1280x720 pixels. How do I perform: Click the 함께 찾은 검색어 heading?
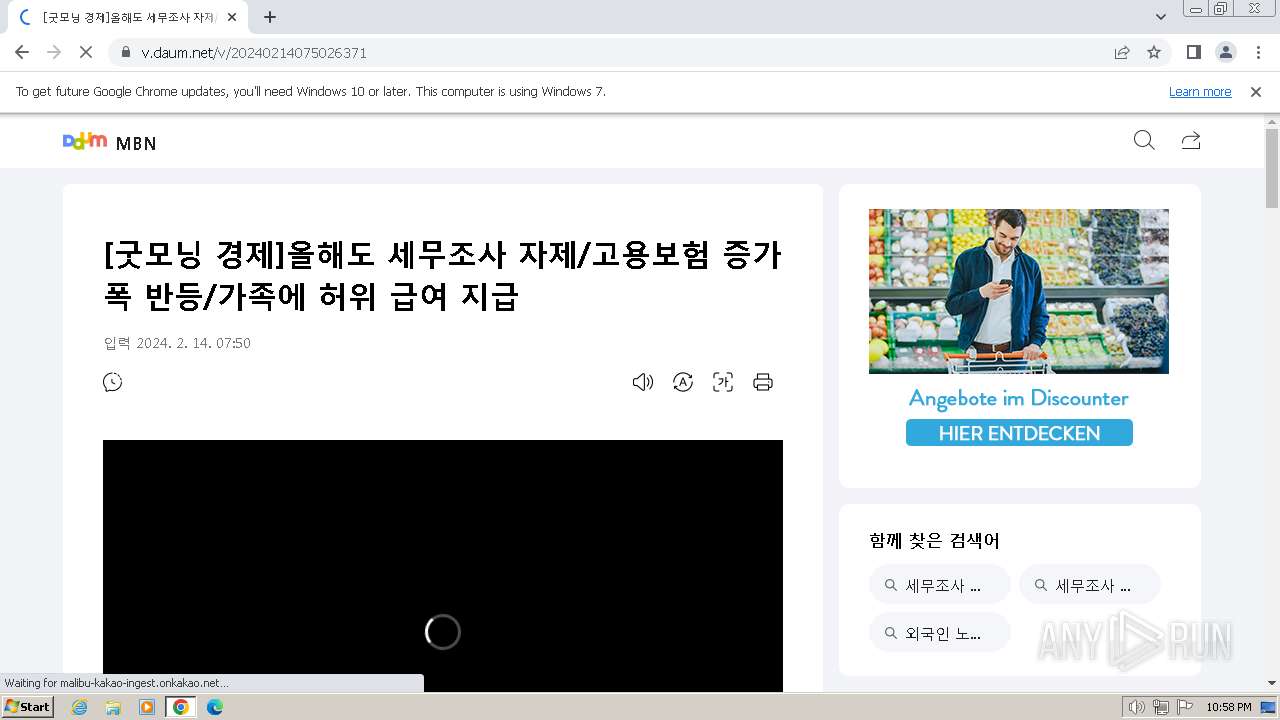(x=934, y=541)
